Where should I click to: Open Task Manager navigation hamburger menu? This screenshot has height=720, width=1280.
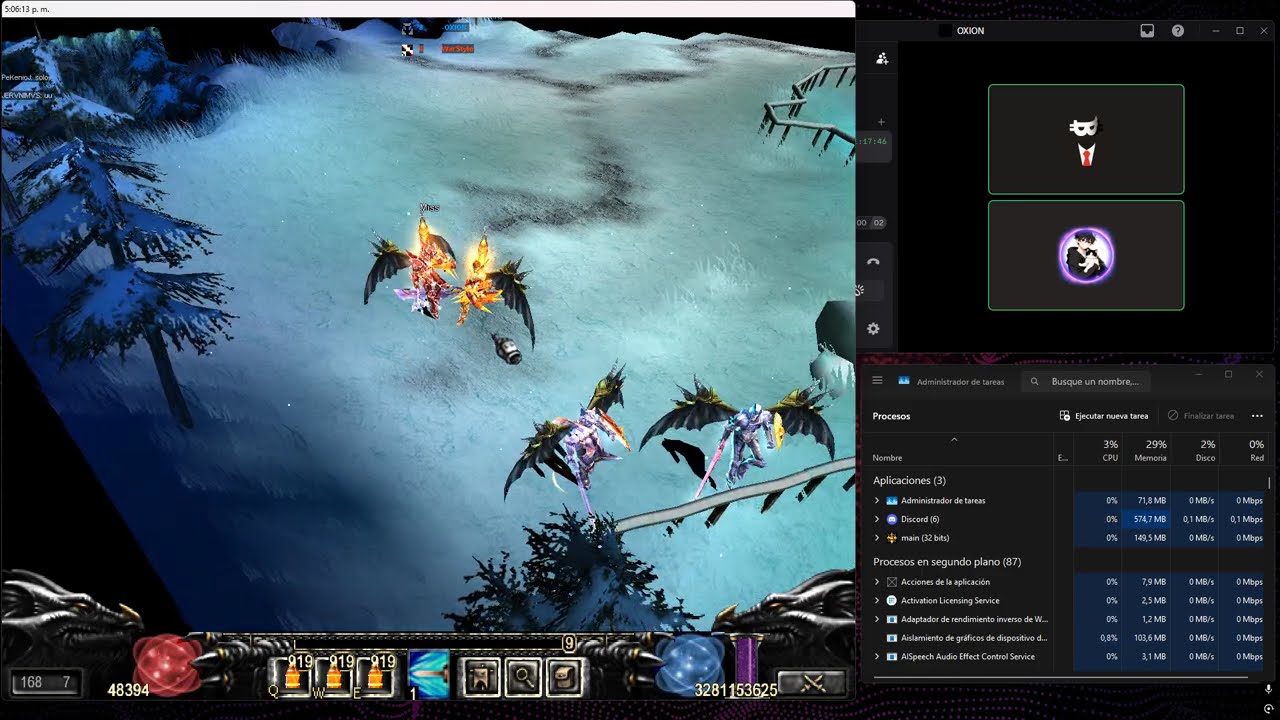click(x=877, y=381)
